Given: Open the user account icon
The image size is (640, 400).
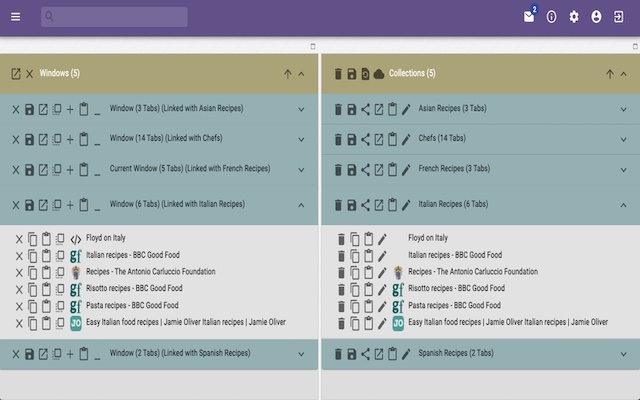Looking at the screenshot, I should pos(596,17).
